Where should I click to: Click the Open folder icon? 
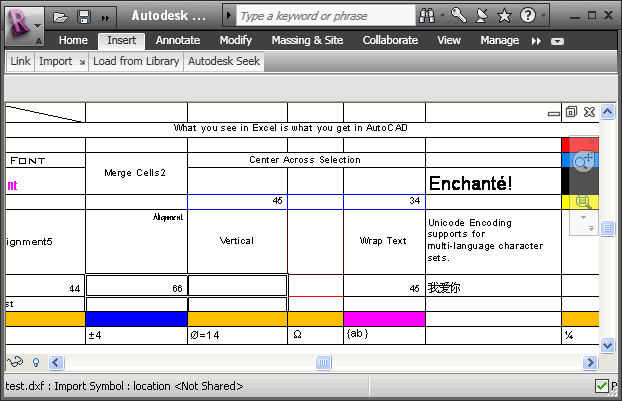click(x=60, y=17)
